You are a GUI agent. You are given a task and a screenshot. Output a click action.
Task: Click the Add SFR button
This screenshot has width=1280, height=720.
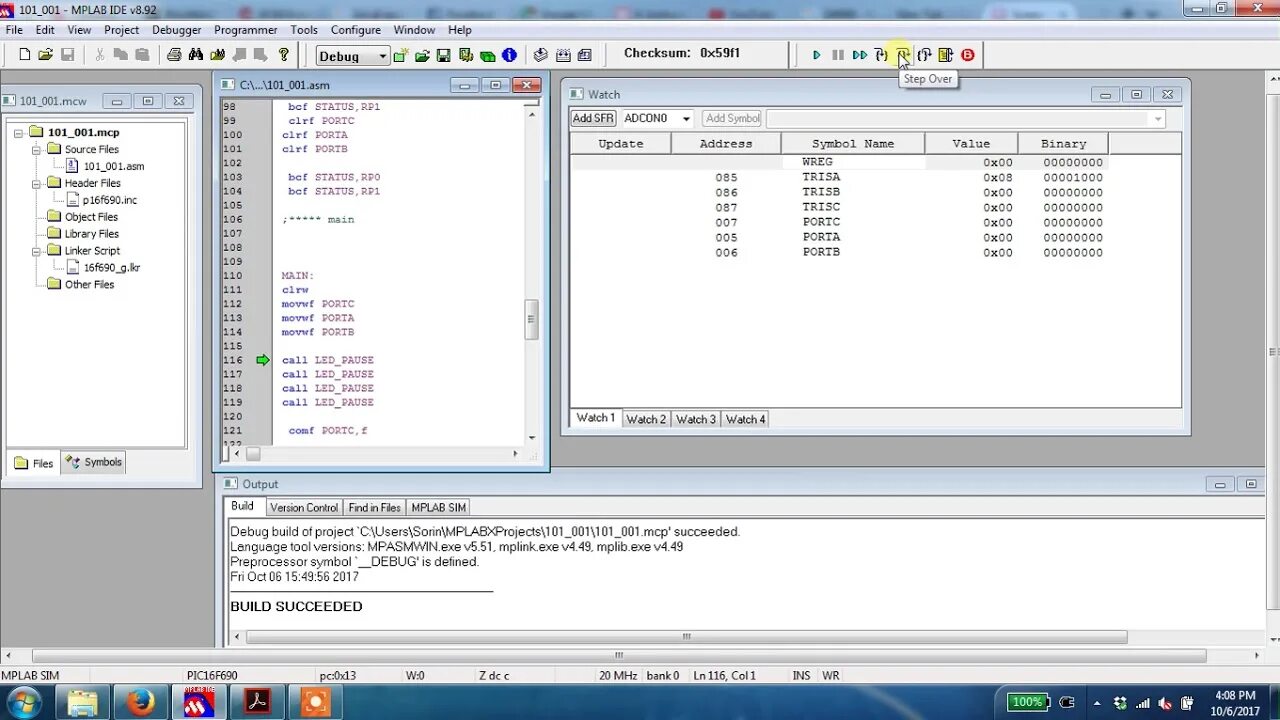tap(593, 118)
